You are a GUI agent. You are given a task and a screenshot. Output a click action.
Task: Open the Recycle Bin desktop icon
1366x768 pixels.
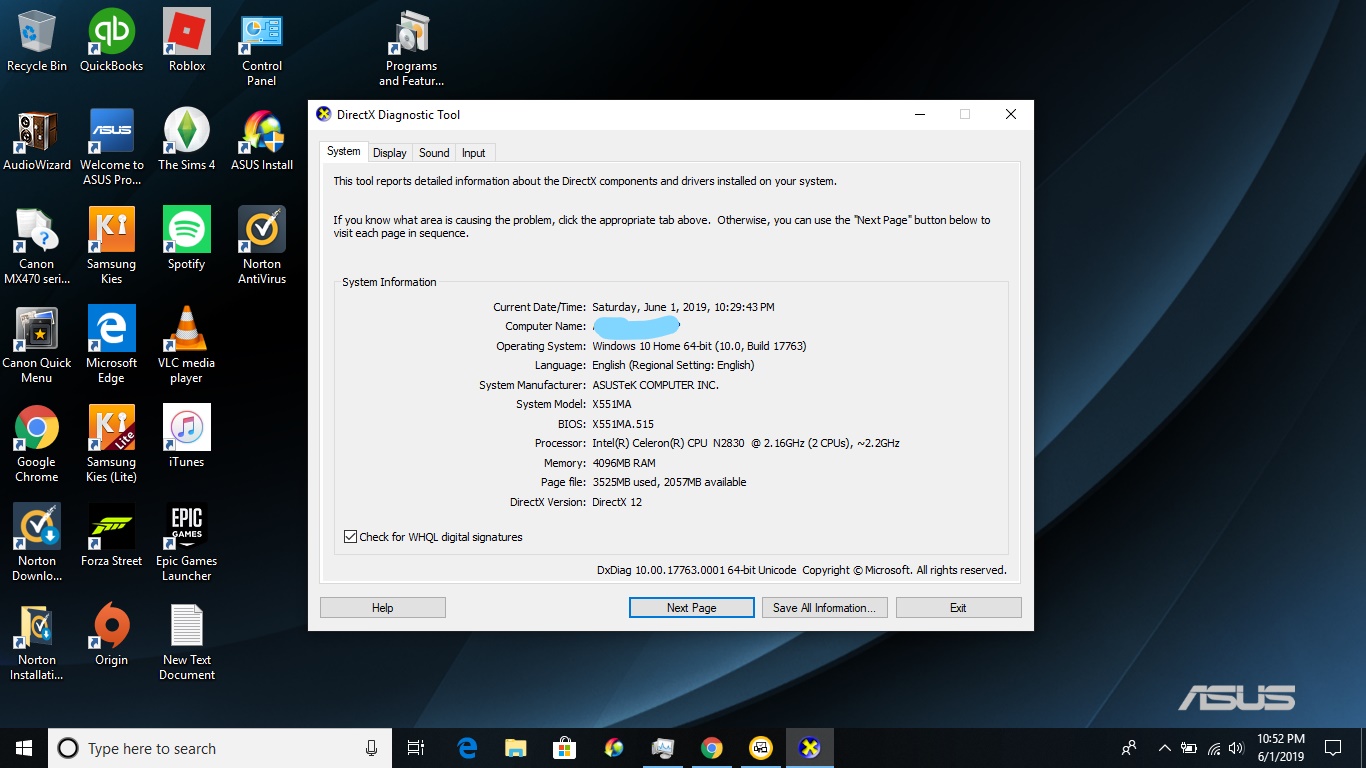(37, 41)
